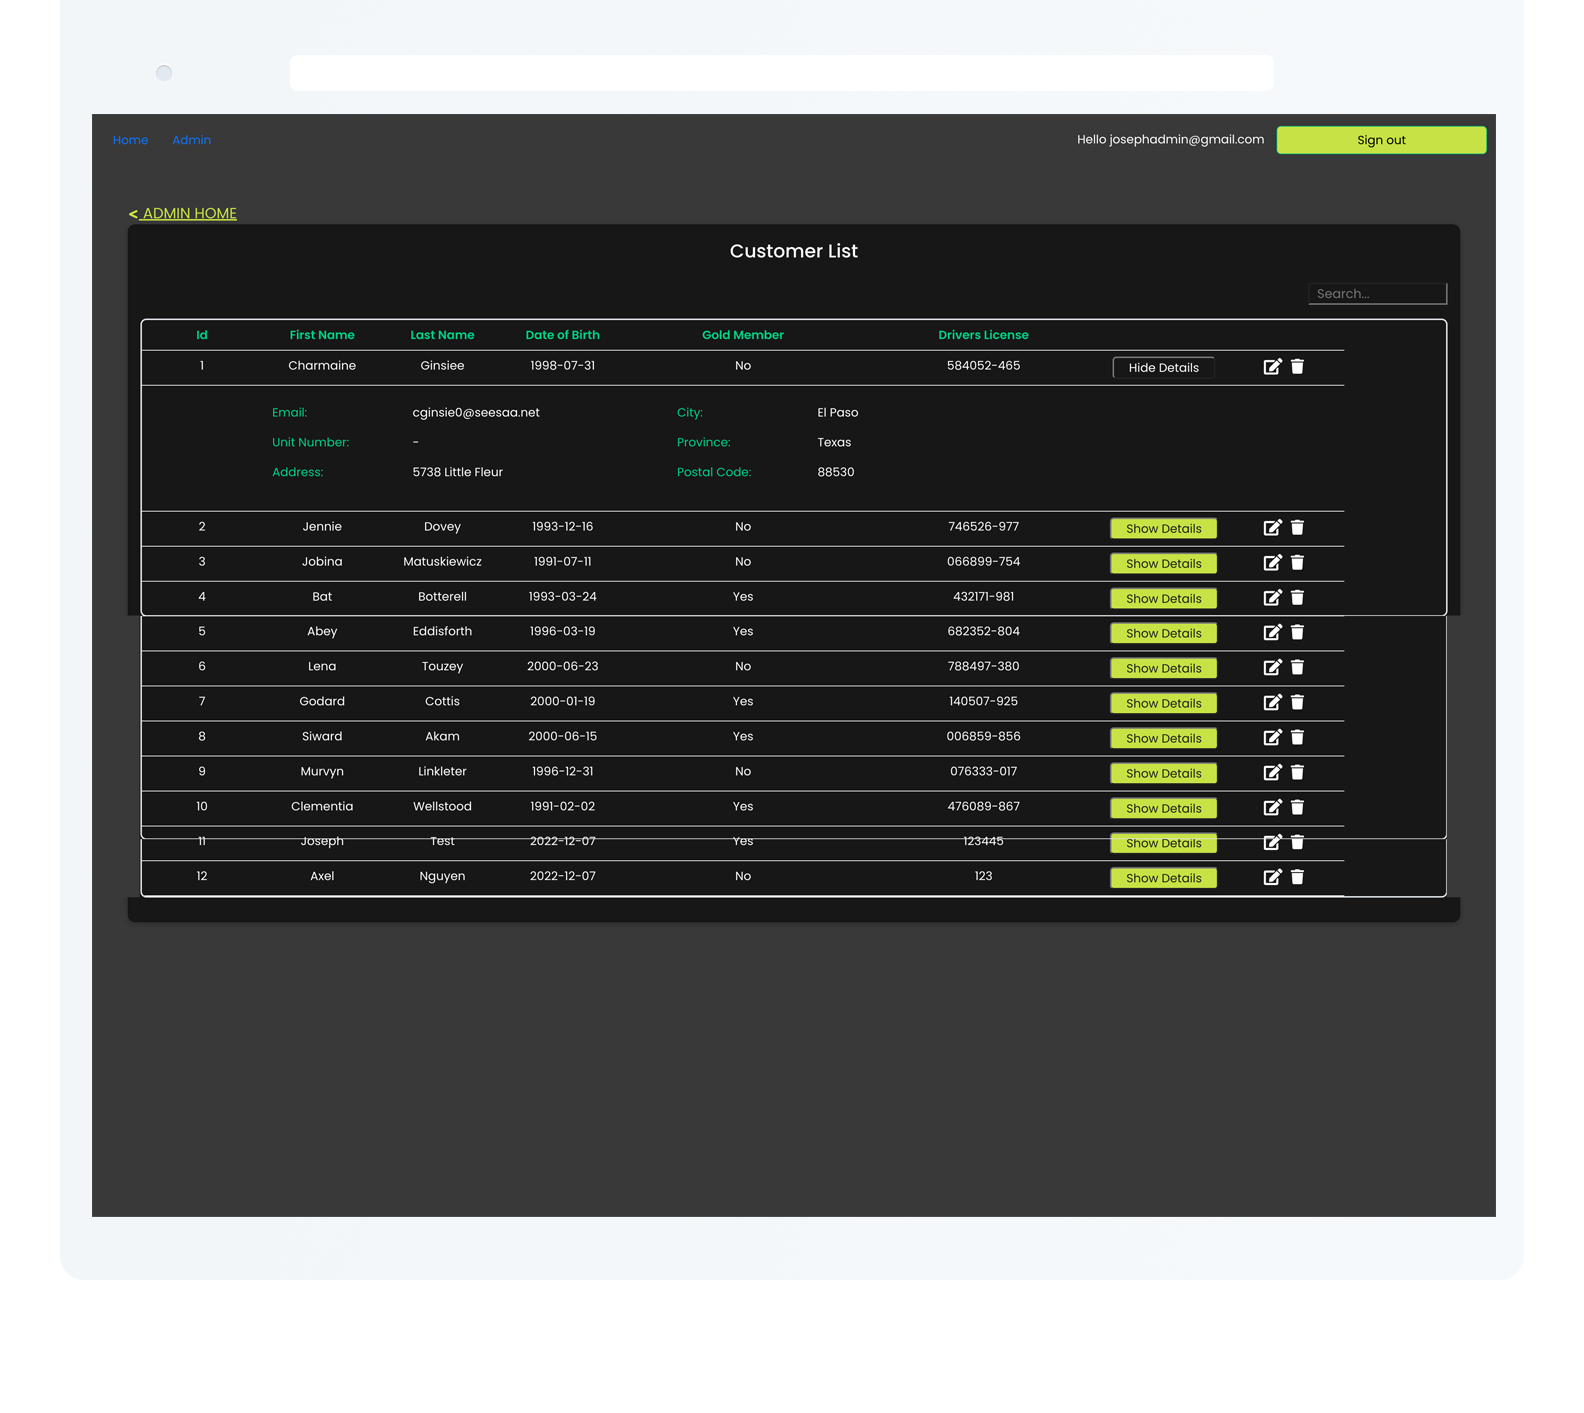
Task: Focus the customer Search field
Action: coord(1376,294)
